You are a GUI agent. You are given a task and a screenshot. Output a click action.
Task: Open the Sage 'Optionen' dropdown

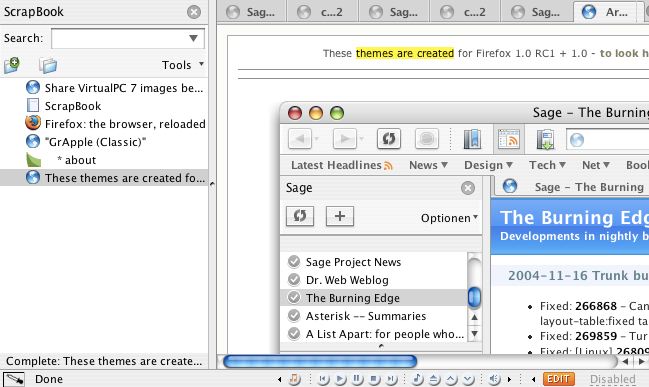coord(449,218)
